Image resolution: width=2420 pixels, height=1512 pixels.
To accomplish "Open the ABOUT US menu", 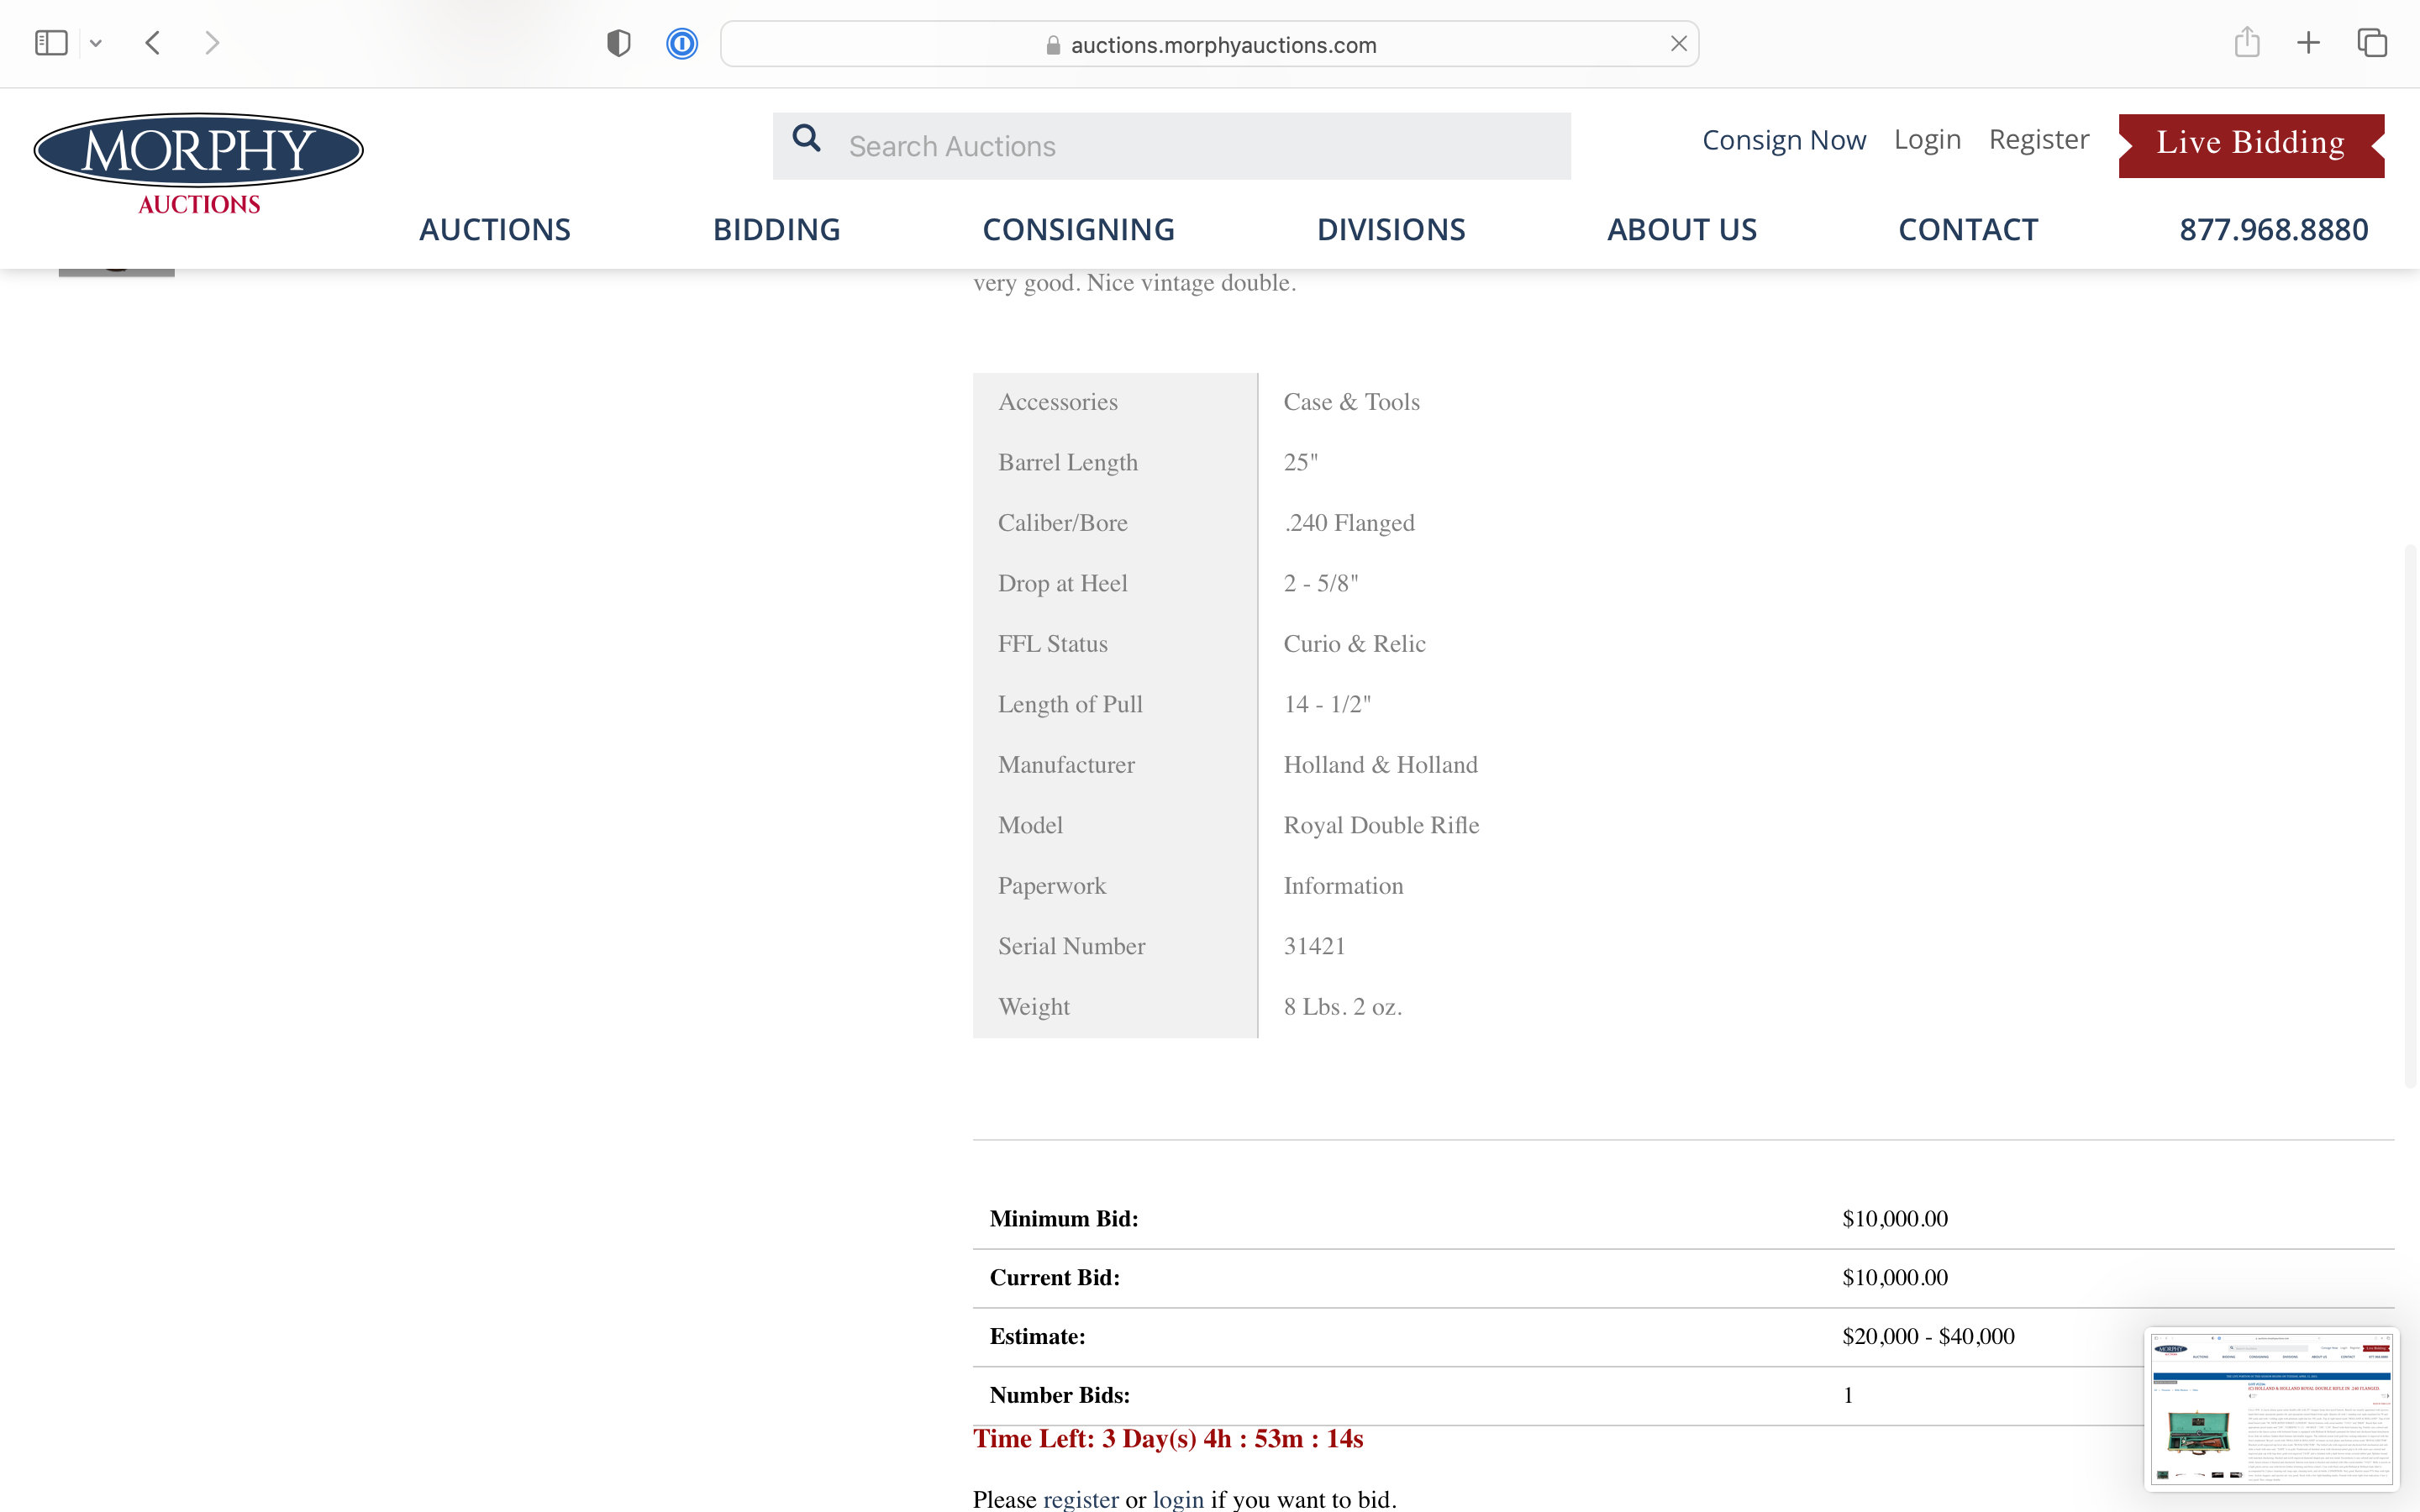I will (x=1682, y=229).
